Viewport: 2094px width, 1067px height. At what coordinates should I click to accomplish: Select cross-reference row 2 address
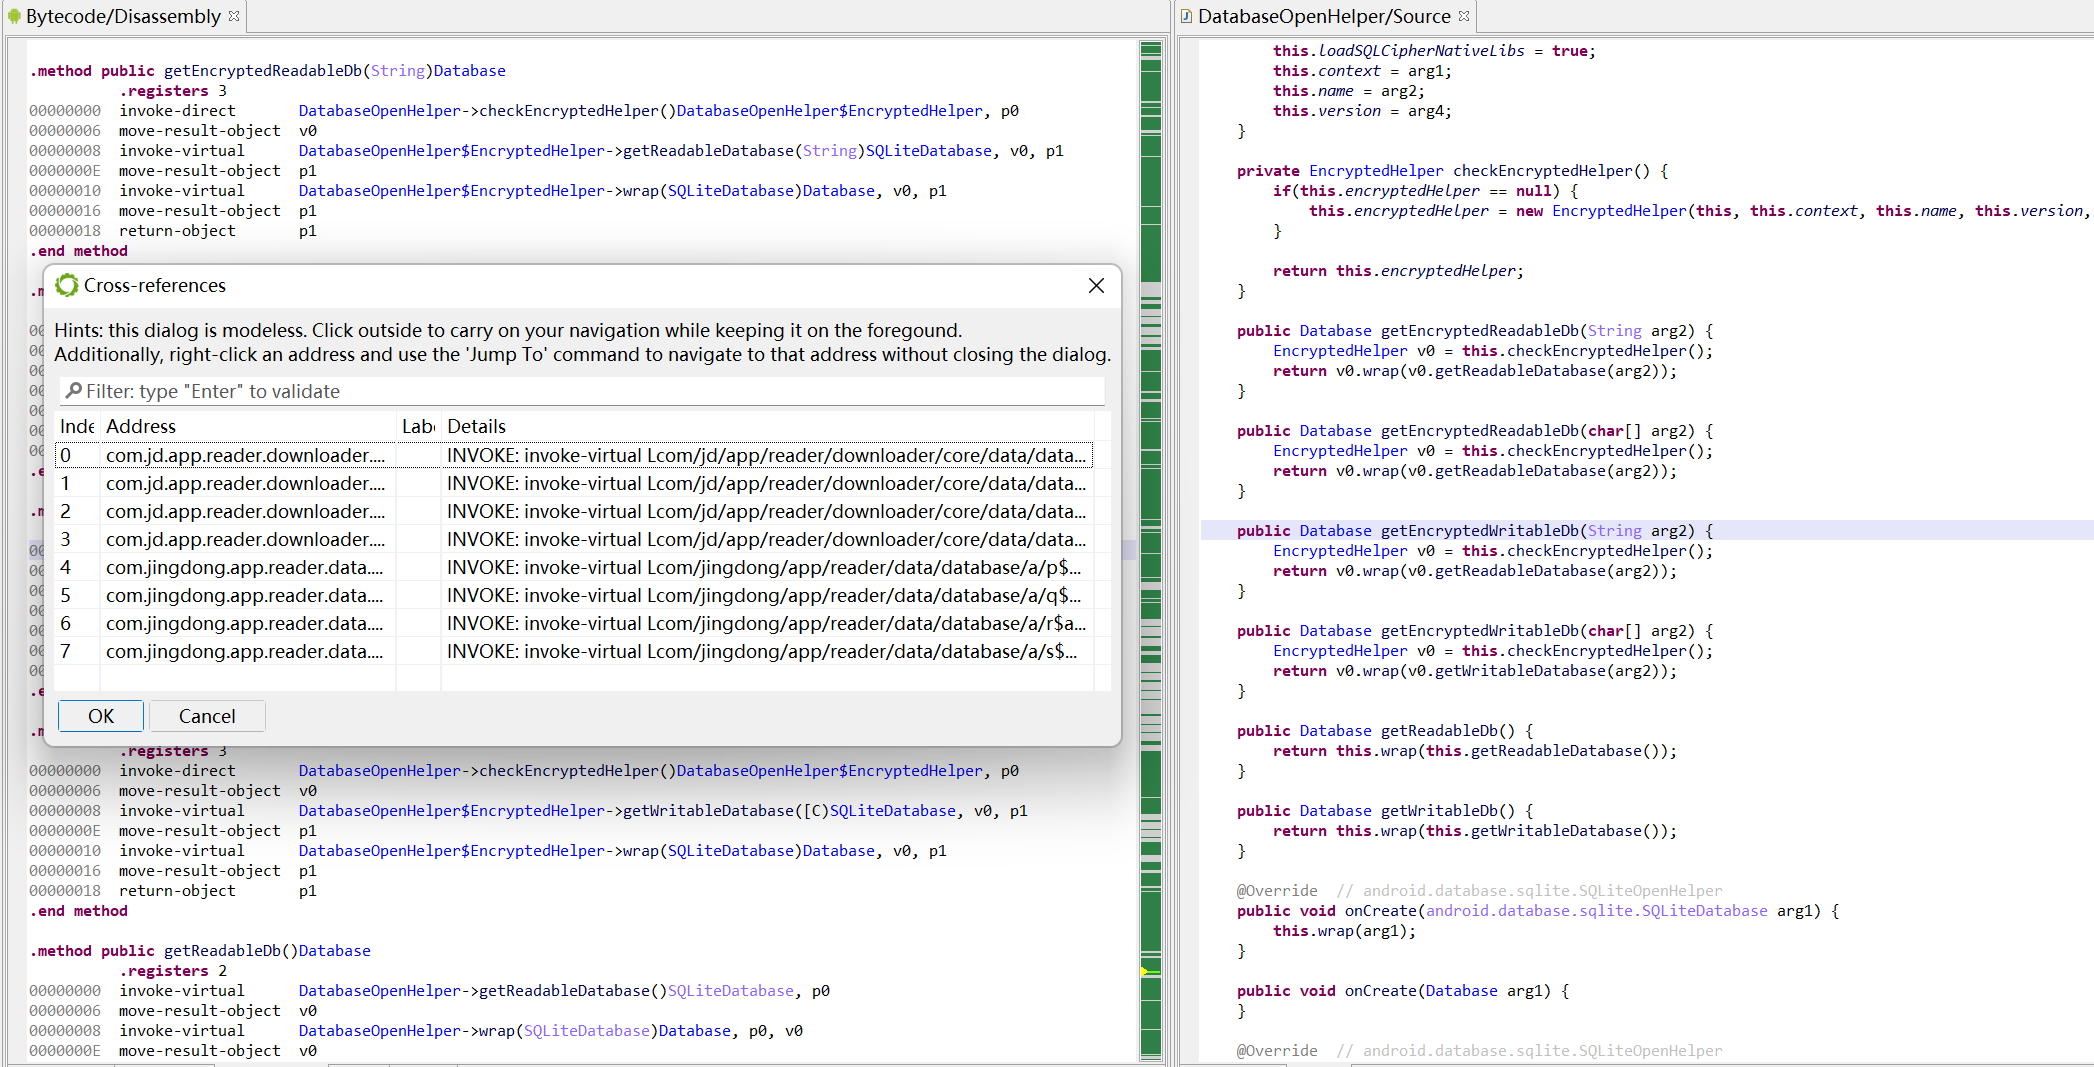(245, 512)
